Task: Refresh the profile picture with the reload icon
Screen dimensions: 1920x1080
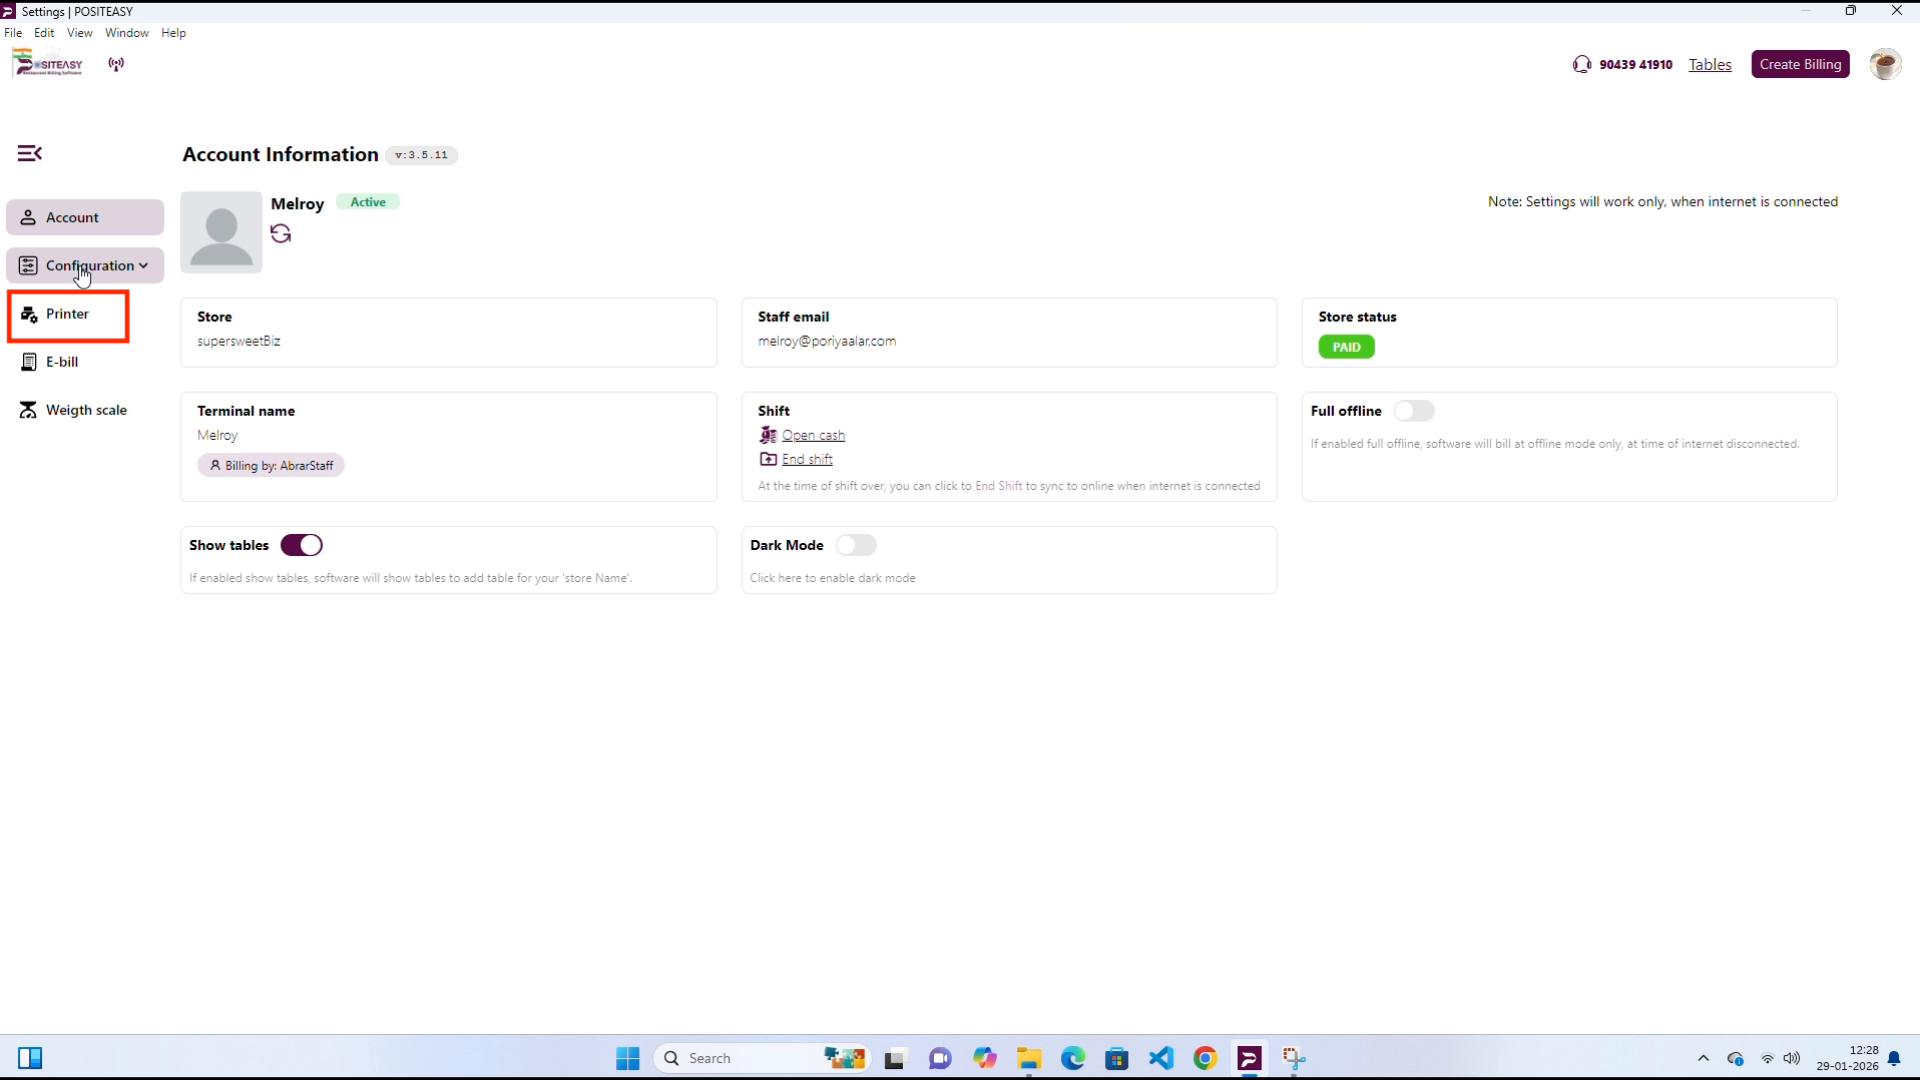Action: coord(281,233)
